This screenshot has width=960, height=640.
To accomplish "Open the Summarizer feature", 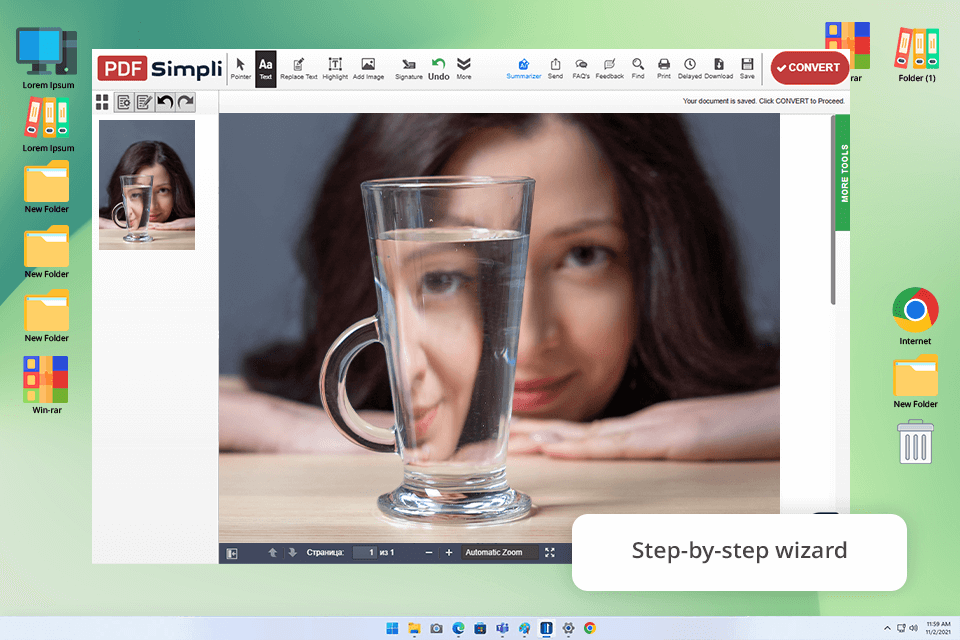I will (x=523, y=69).
